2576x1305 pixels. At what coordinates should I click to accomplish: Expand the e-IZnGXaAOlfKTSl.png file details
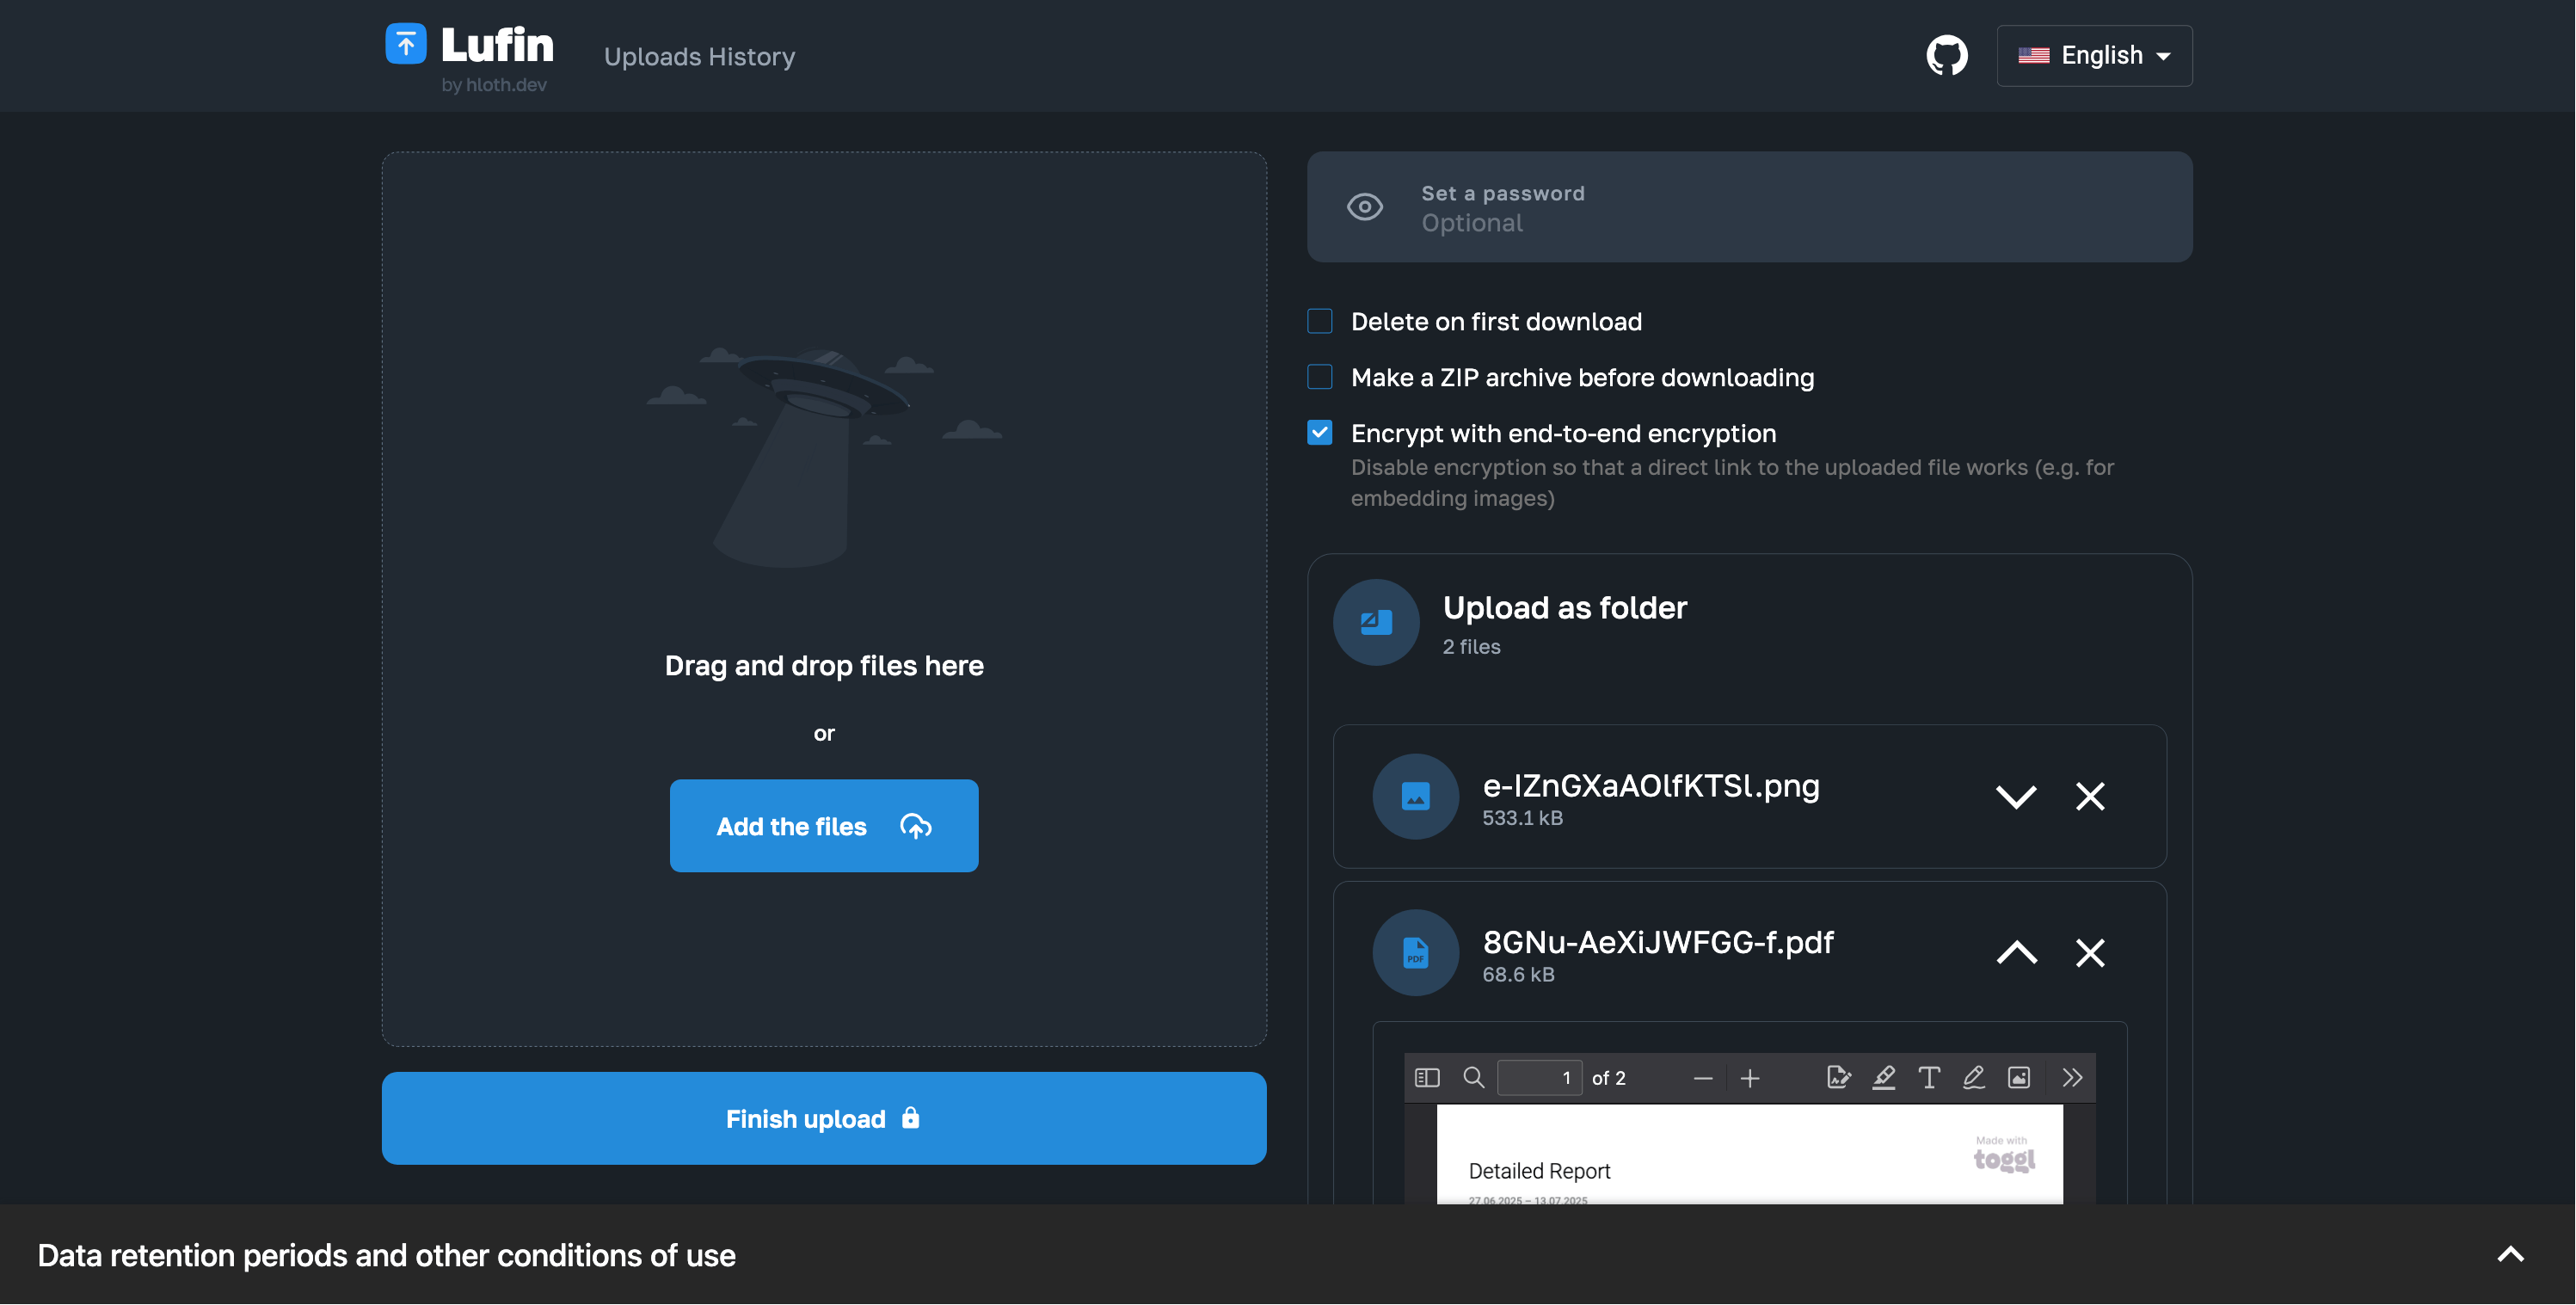2017,796
